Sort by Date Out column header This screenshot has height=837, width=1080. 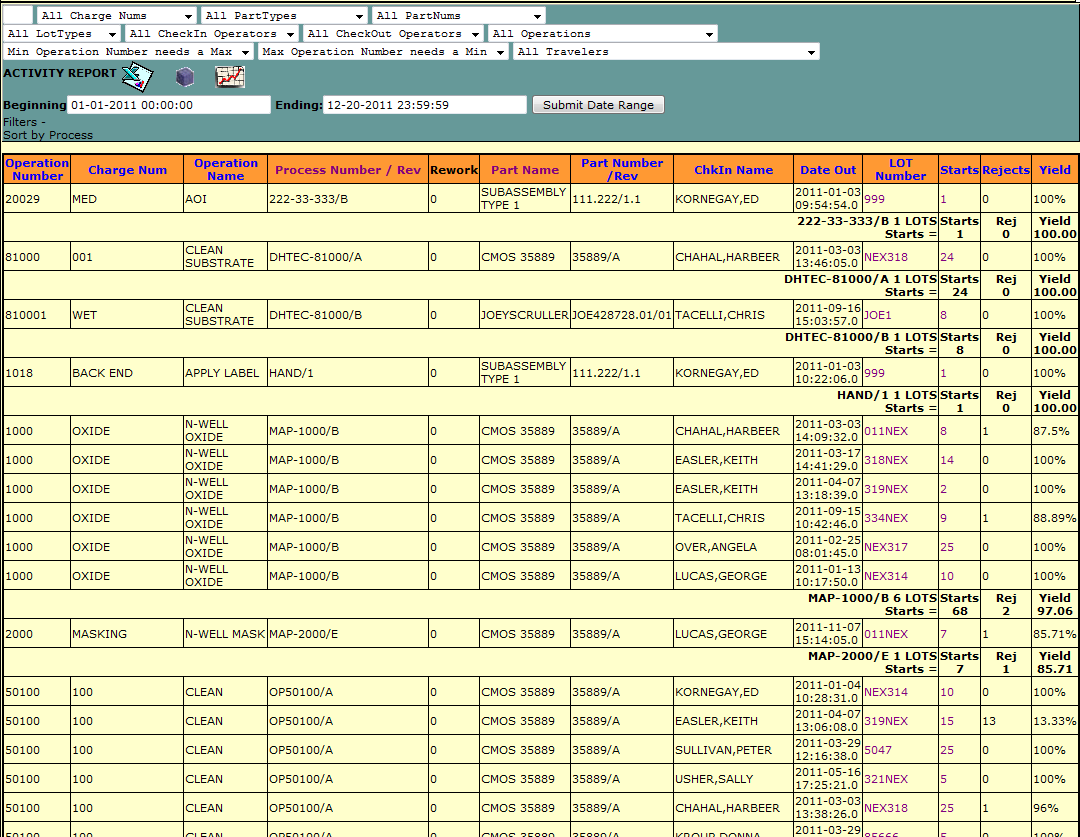pos(828,170)
